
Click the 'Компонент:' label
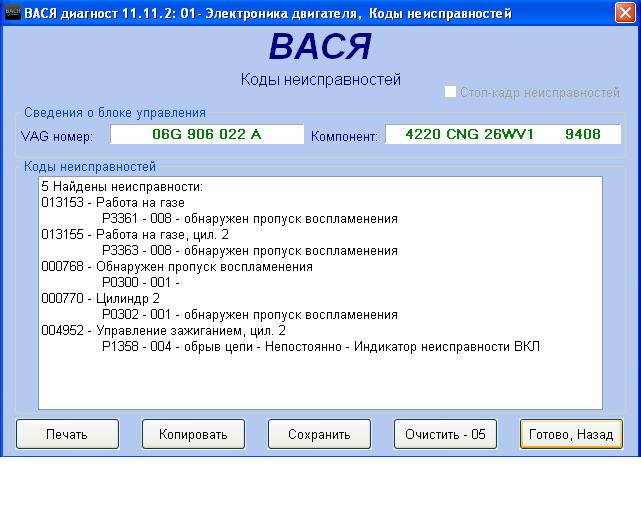(344, 136)
